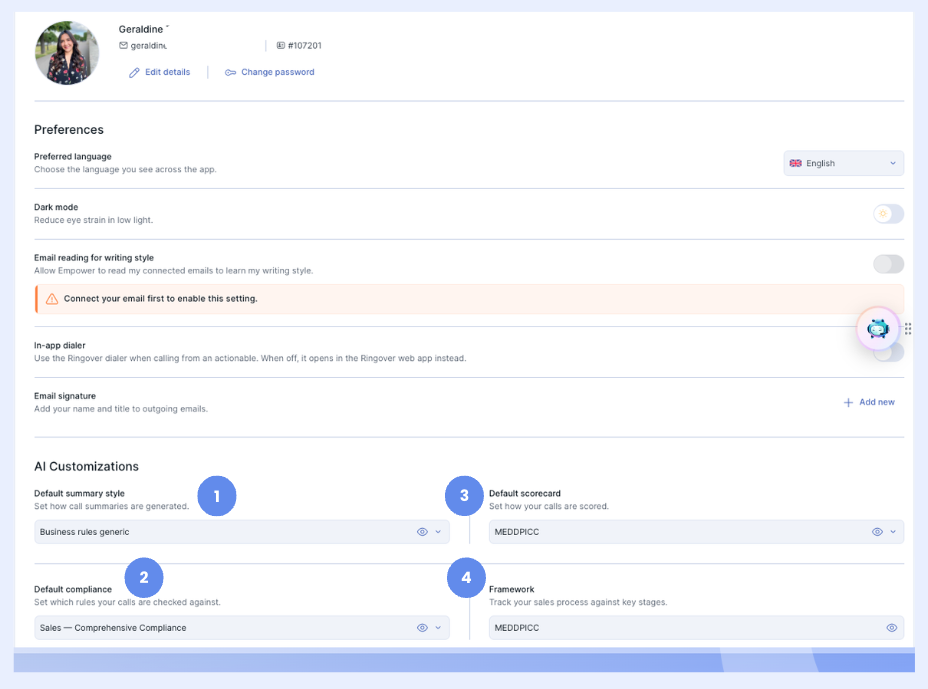Preview the Default scorecard MEDDPICC via eye icon

877,532
